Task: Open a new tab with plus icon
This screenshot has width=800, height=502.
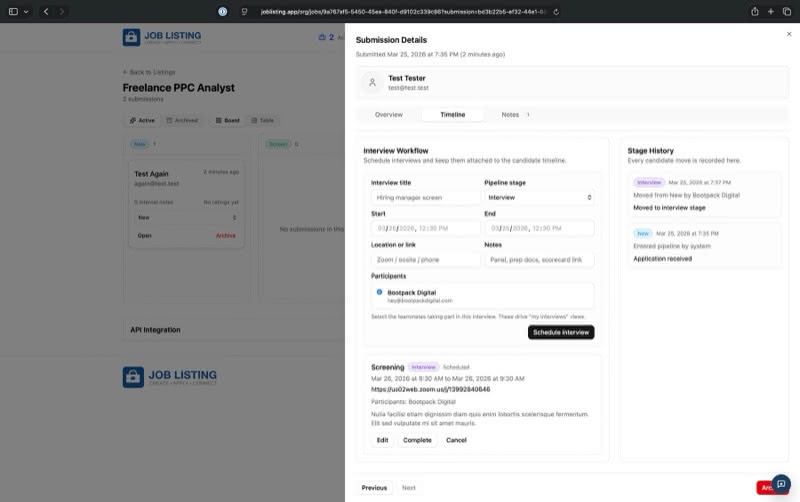Action: (770, 11)
